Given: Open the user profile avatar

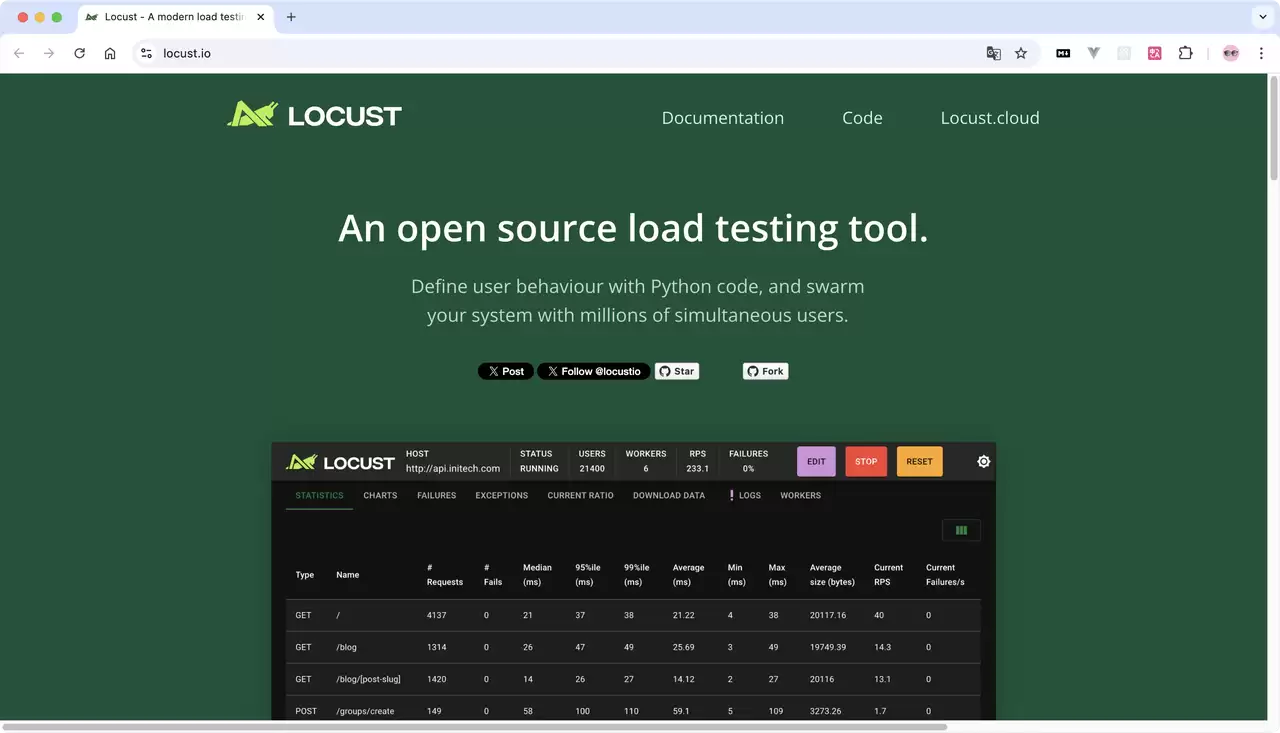Looking at the screenshot, I should pyautogui.click(x=1231, y=53).
